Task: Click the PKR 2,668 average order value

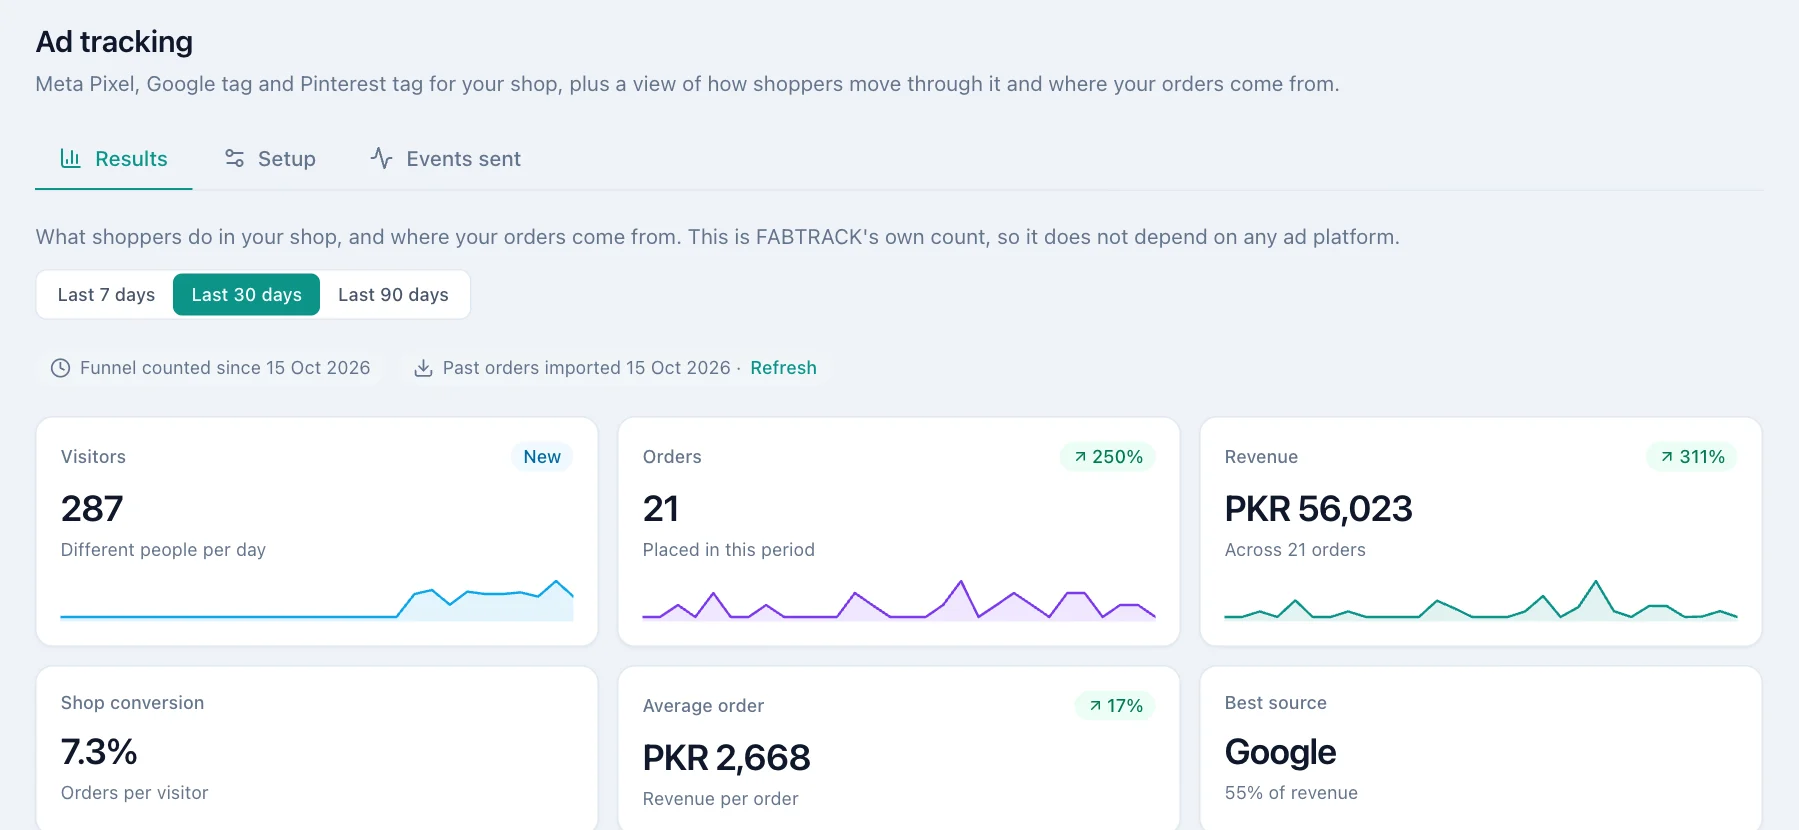Action: tap(726, 758)
